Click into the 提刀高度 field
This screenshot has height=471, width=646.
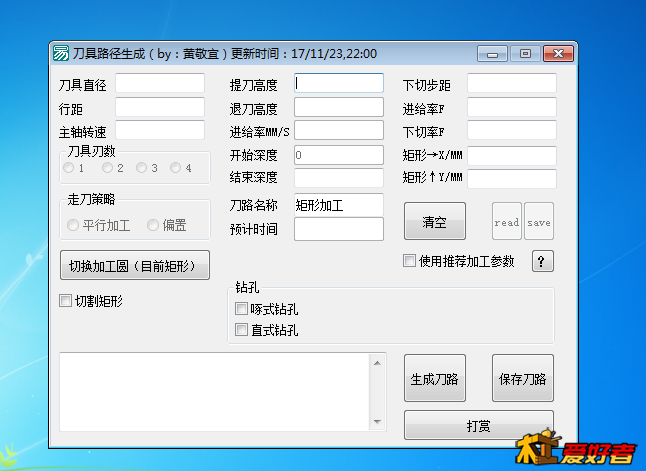coord(339,83)
